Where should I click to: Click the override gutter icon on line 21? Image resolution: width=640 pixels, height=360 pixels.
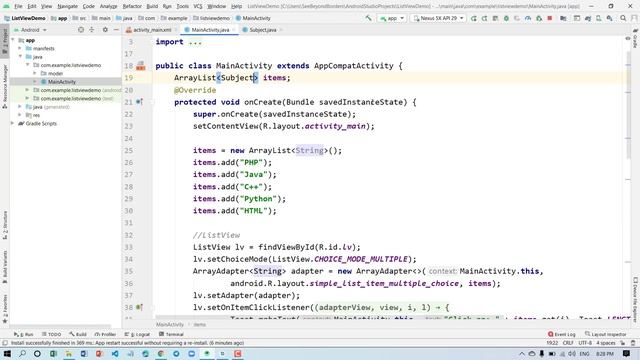pos(139,102)
